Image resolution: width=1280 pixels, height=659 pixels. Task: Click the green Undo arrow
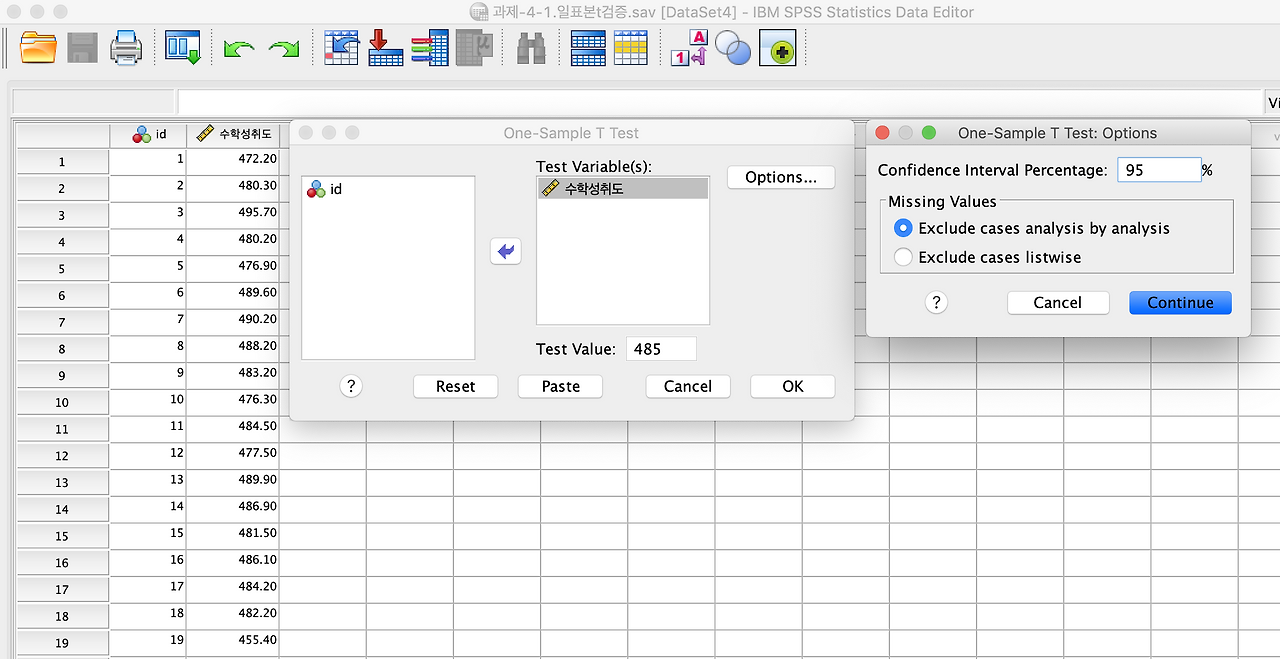pyautogui.click(x=239, y=48)
